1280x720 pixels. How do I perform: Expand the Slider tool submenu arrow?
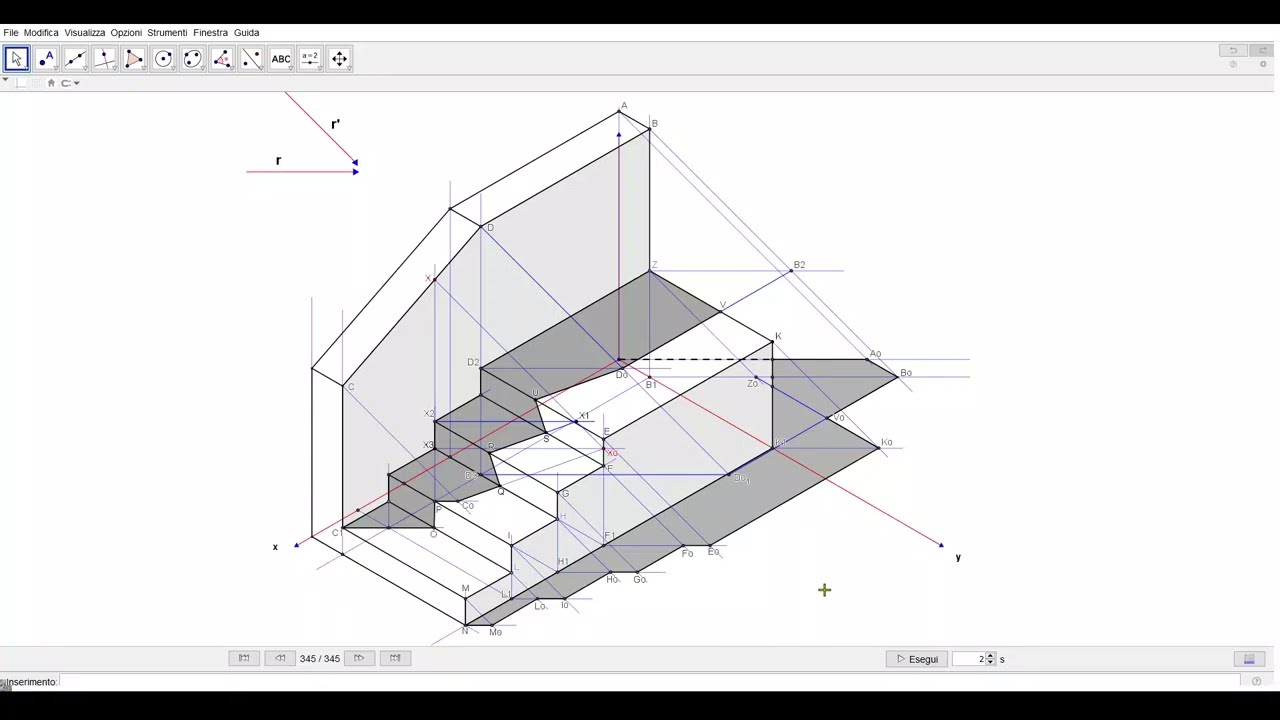pyautogui.click(x=319, y=69)
